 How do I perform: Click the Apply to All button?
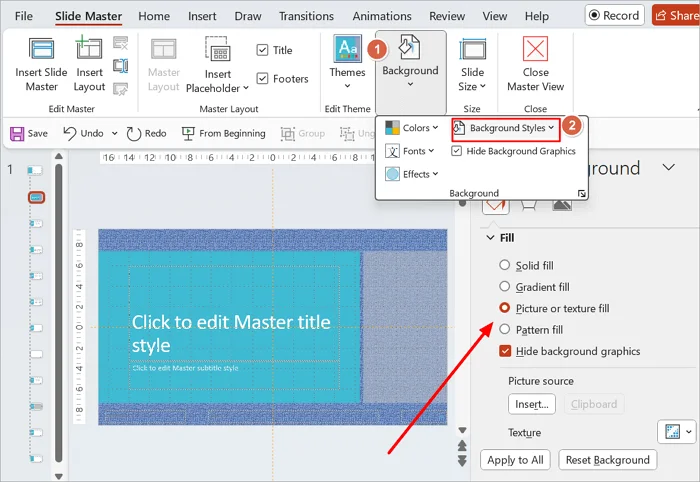click(515, 460)
